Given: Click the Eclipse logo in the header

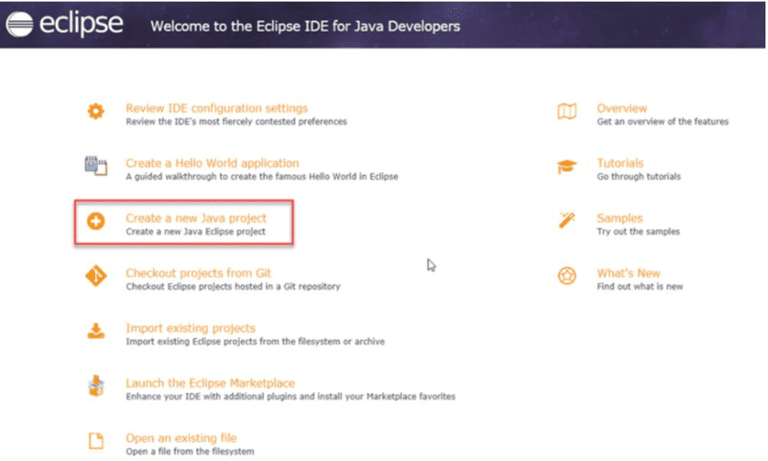Looking at the screenshot, I should (x=64, y=24).
